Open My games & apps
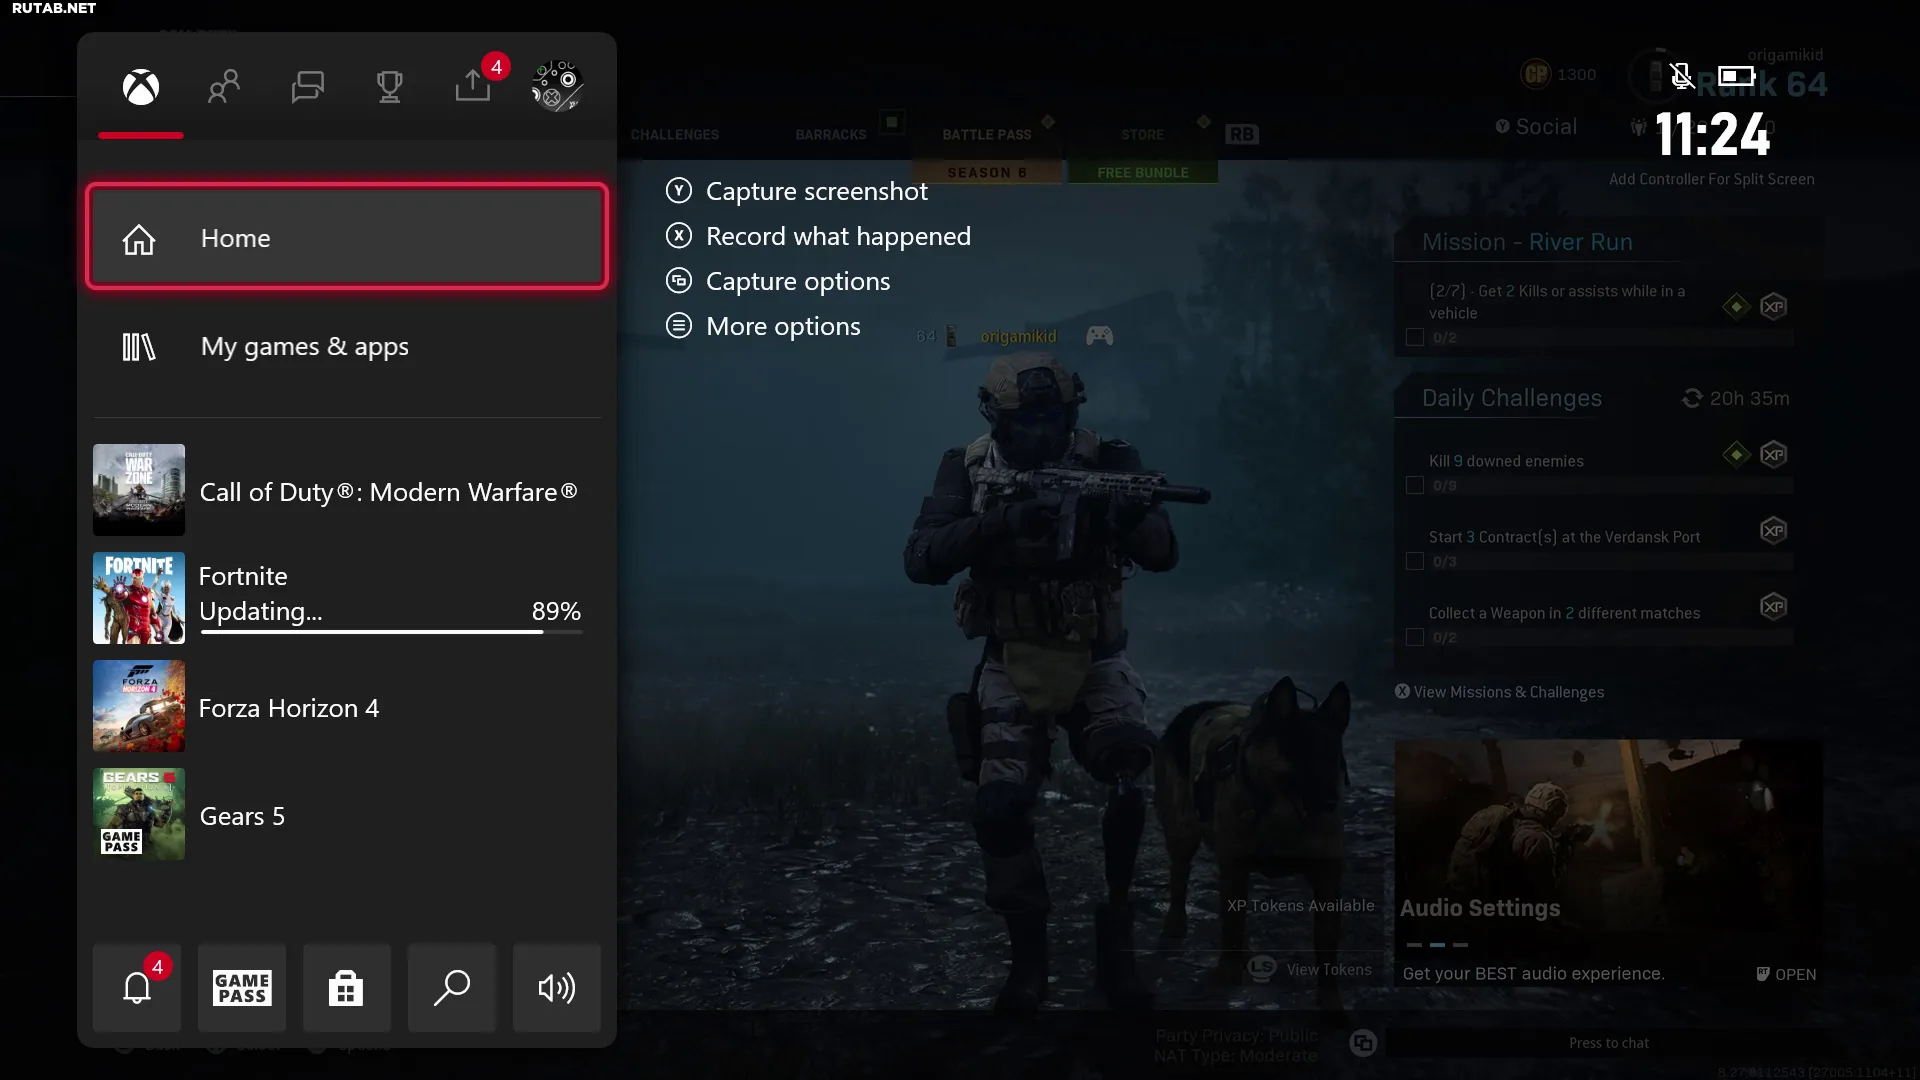 point(304,346)
